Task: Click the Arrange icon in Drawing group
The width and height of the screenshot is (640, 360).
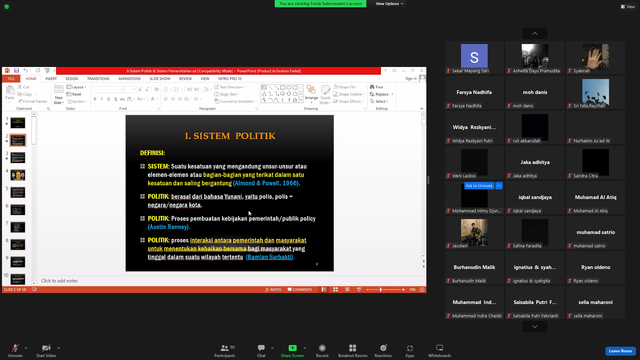Action: [311, 93]
